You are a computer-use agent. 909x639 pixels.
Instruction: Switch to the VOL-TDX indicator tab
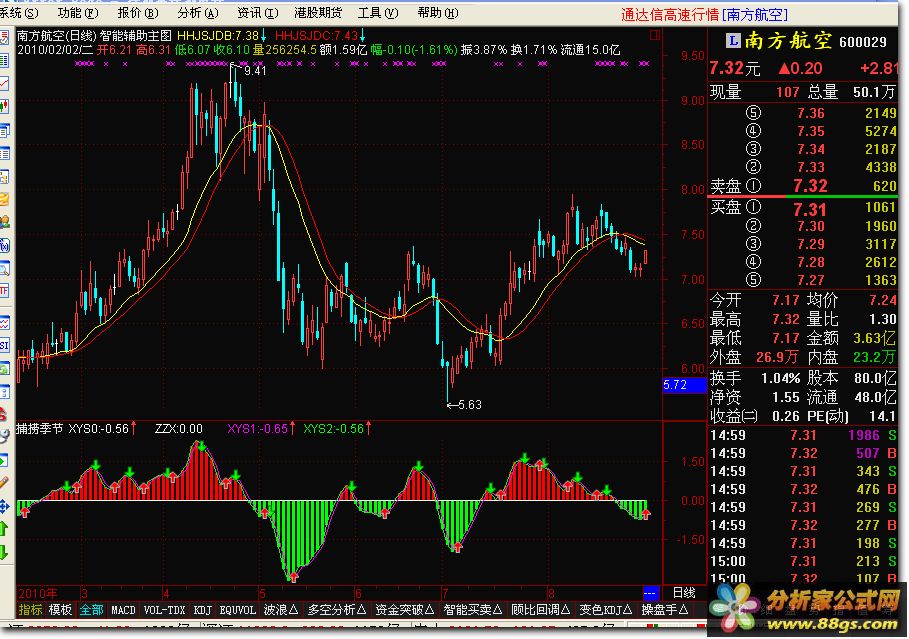pos(164,609)
